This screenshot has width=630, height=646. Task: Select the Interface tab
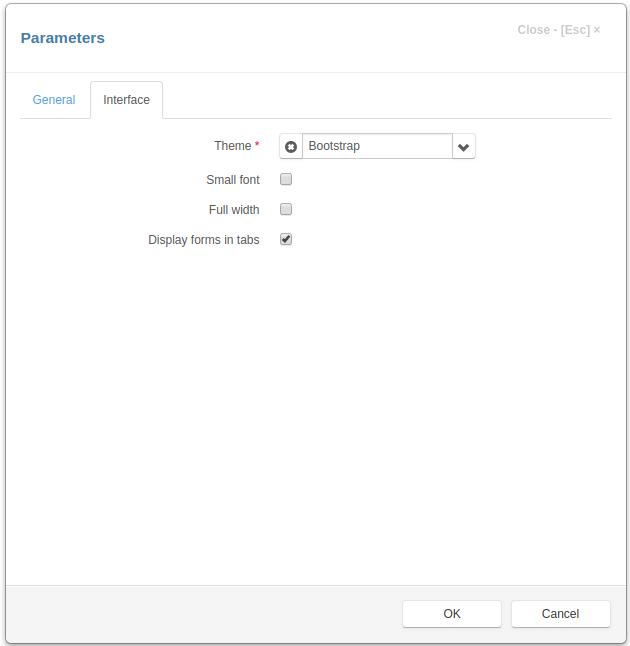point(126,100)
